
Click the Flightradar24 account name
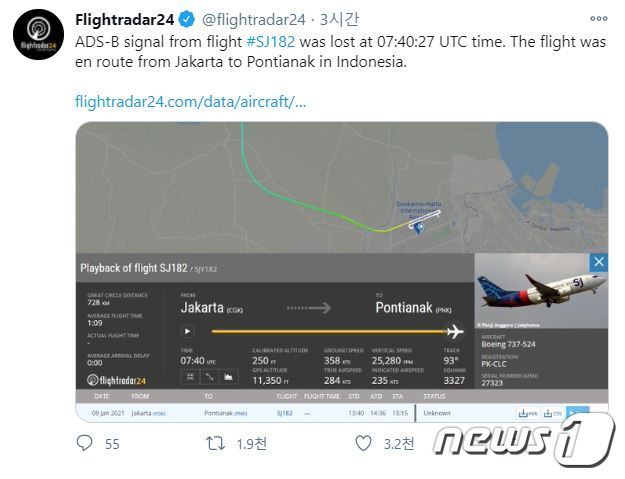[125, 19]
